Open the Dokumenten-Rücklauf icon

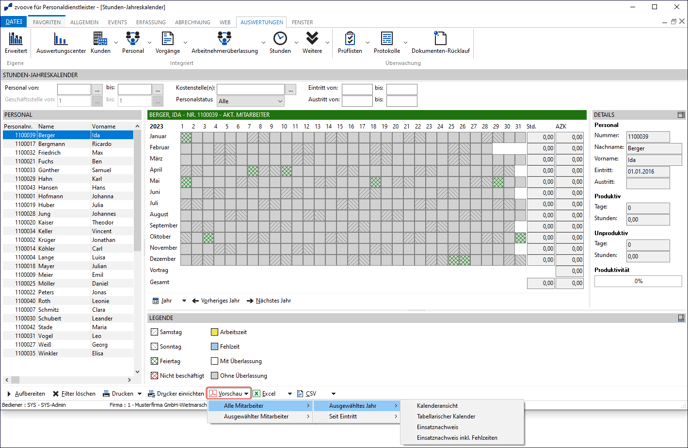(x=440, y=43)
